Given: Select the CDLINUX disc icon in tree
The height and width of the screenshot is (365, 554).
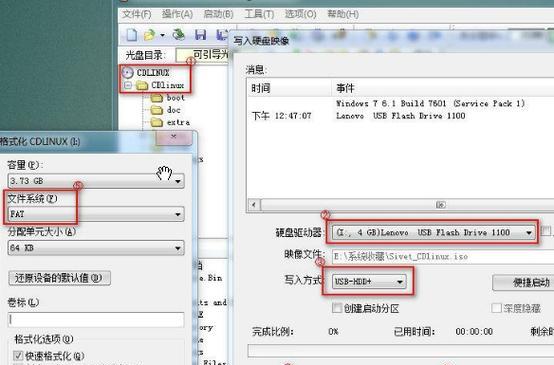Looking at the screenshot, I should (x=128, y=72).
